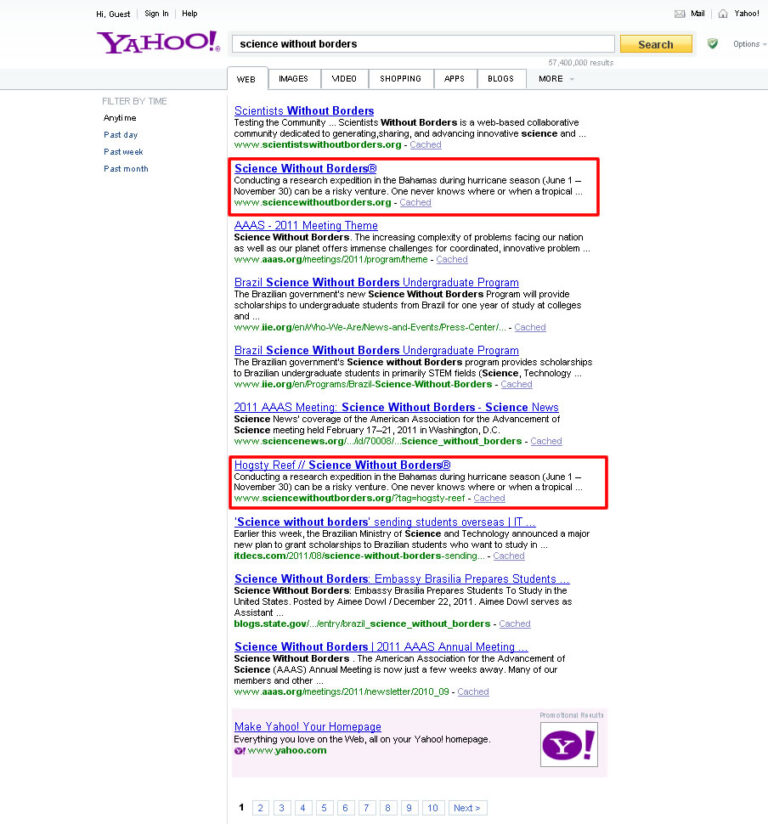The width and height of the screenshot is (768, 824).
Task: Expand the Options dropdown
Action: pyautogui.click(x=750, y=44)
